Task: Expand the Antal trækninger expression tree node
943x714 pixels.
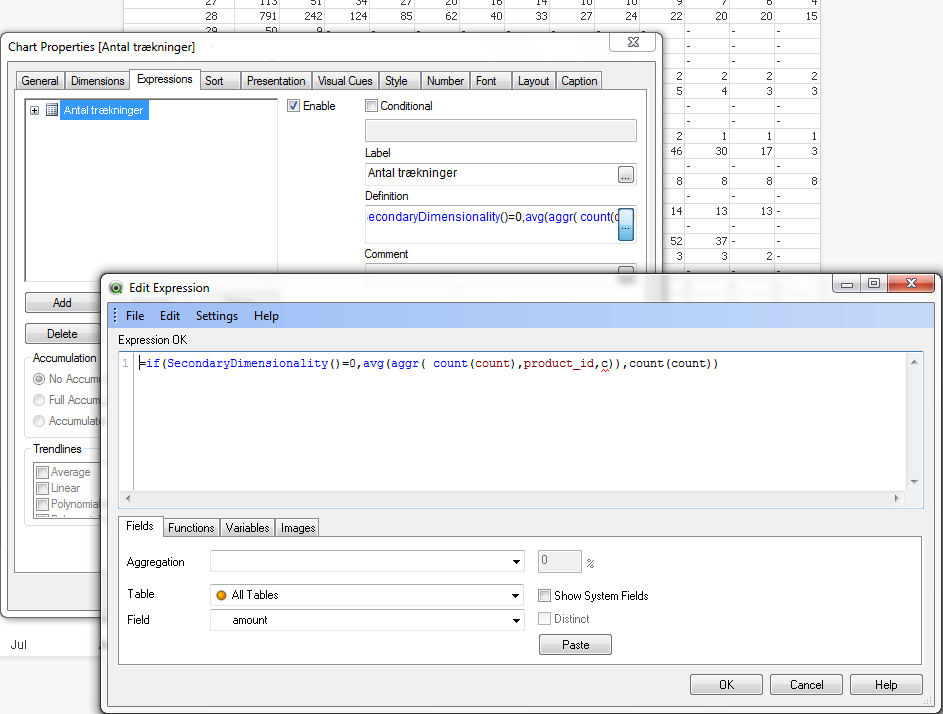Action: 35,111
